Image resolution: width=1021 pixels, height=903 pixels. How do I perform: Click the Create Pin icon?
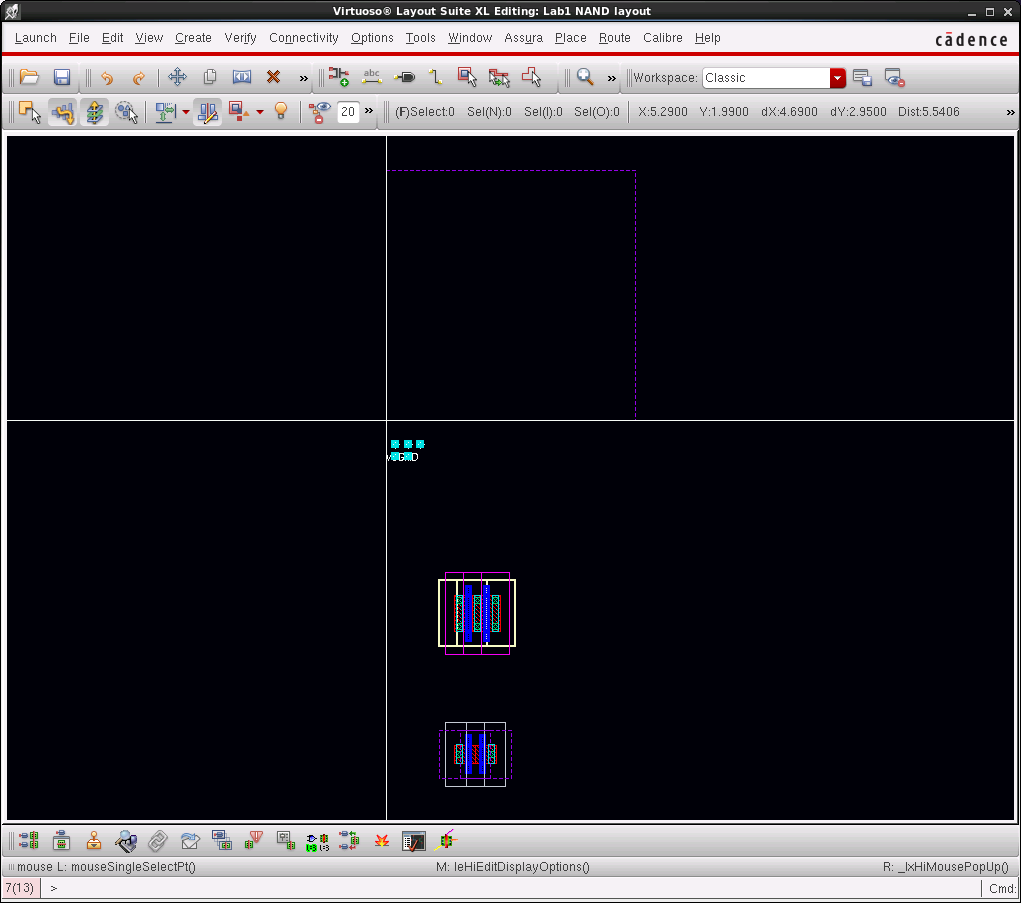[404, 77]
